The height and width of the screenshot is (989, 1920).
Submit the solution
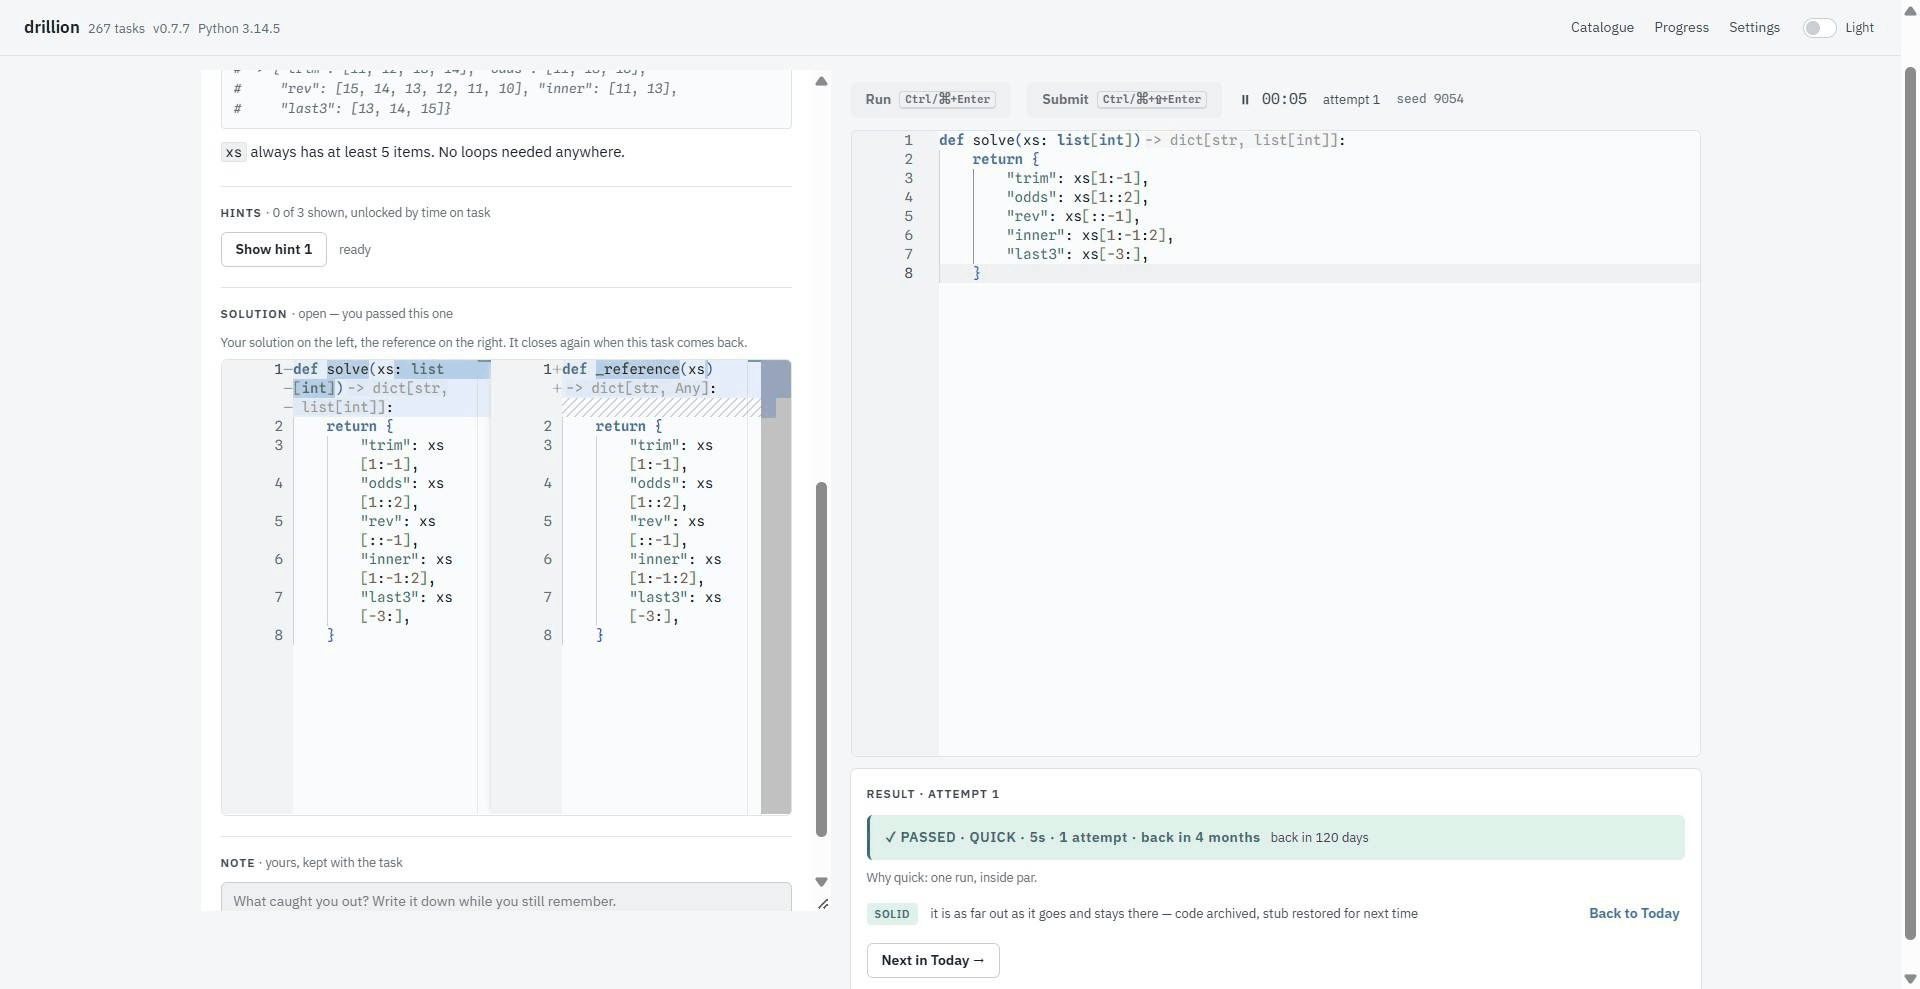point(1124,99)
